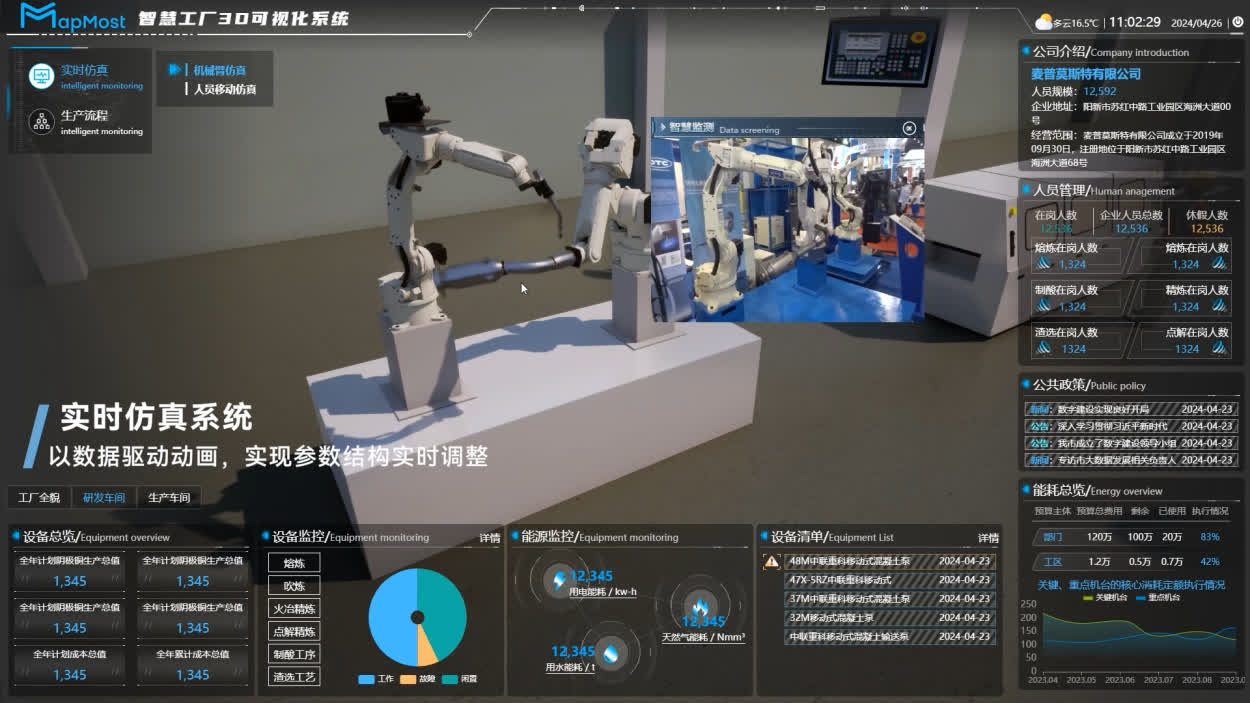
Task: Click the 熔炼 process button
Action: click(x=294, y=563)
